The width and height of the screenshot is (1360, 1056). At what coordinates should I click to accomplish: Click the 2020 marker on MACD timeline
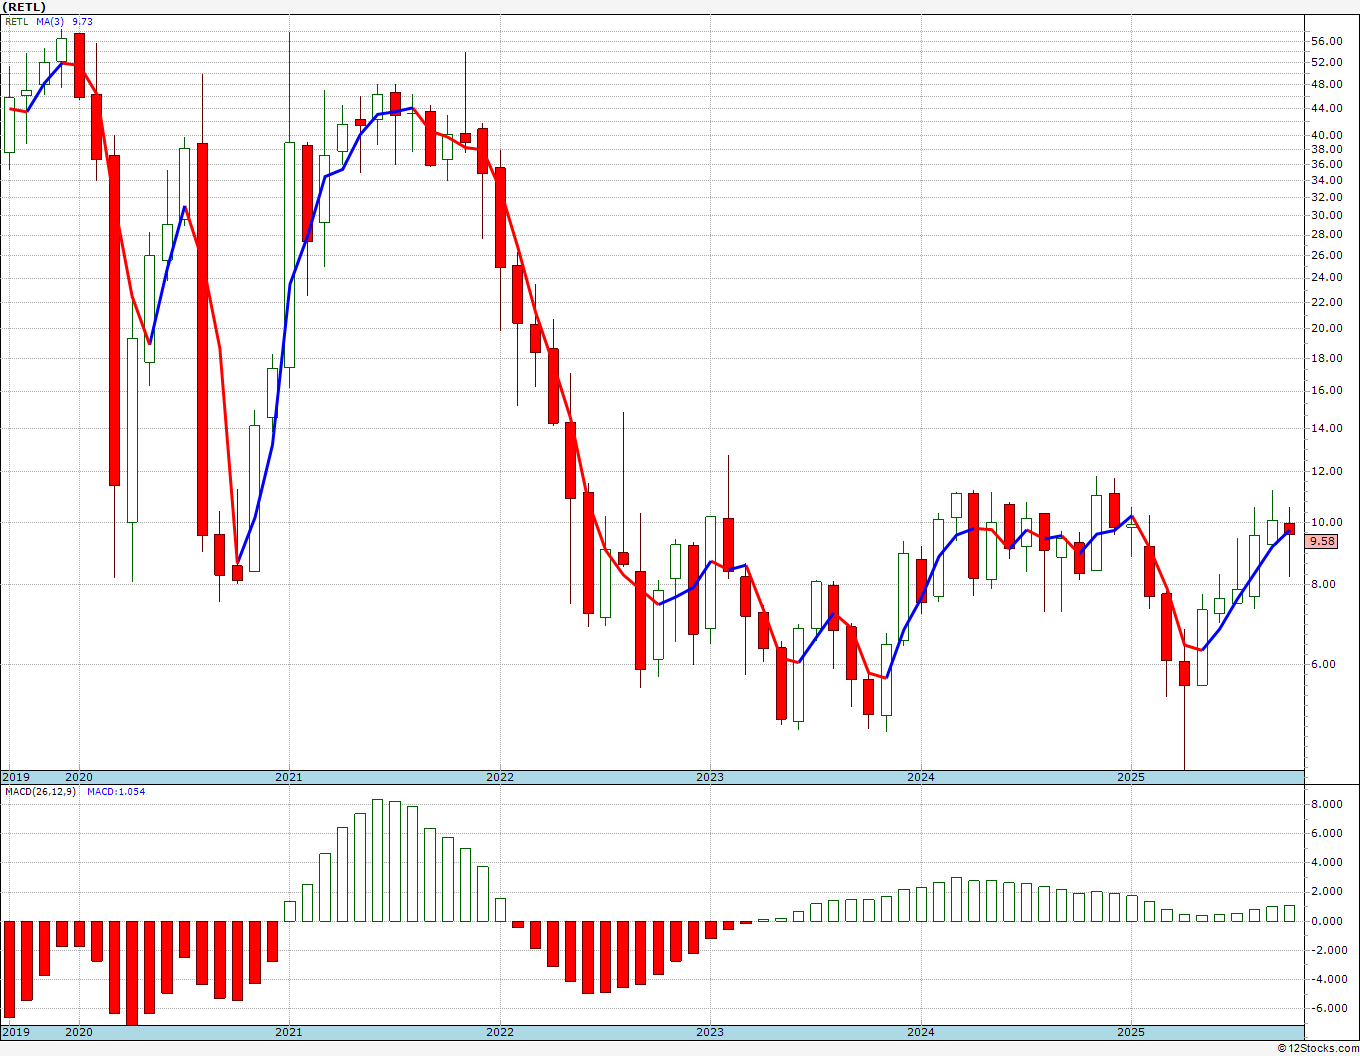point(78,1031)
